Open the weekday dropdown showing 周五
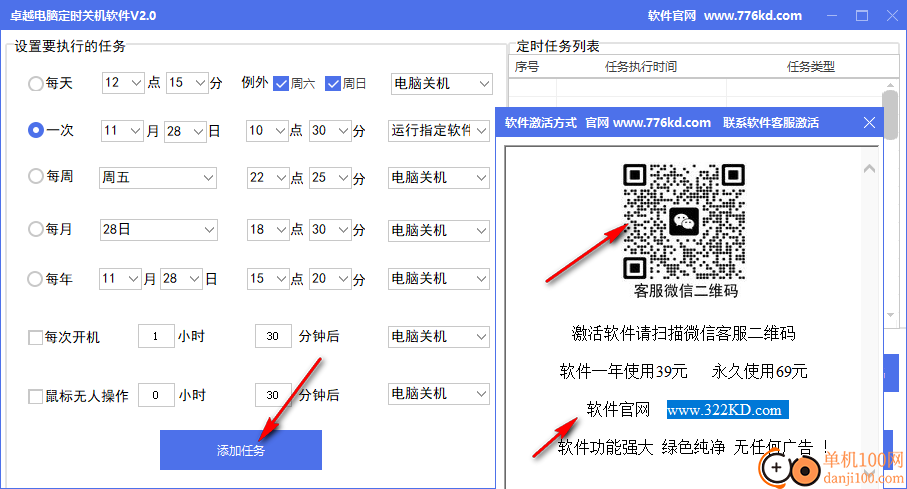907x489 pixels. [158, 178]
